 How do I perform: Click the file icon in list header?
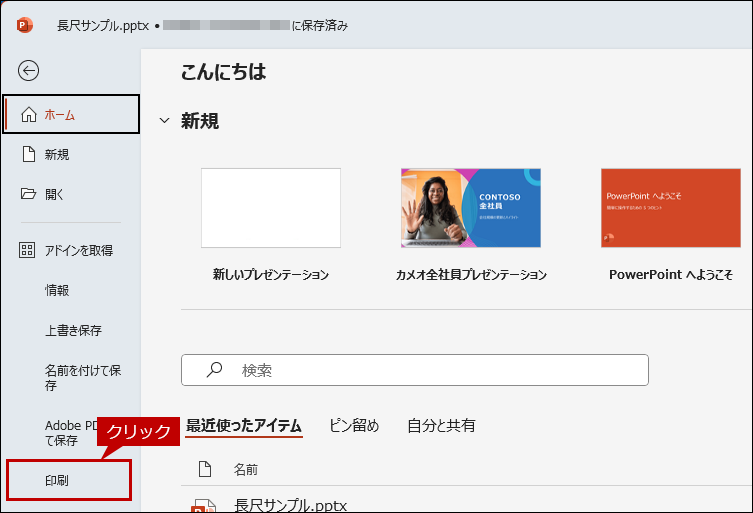click(205, 469)
